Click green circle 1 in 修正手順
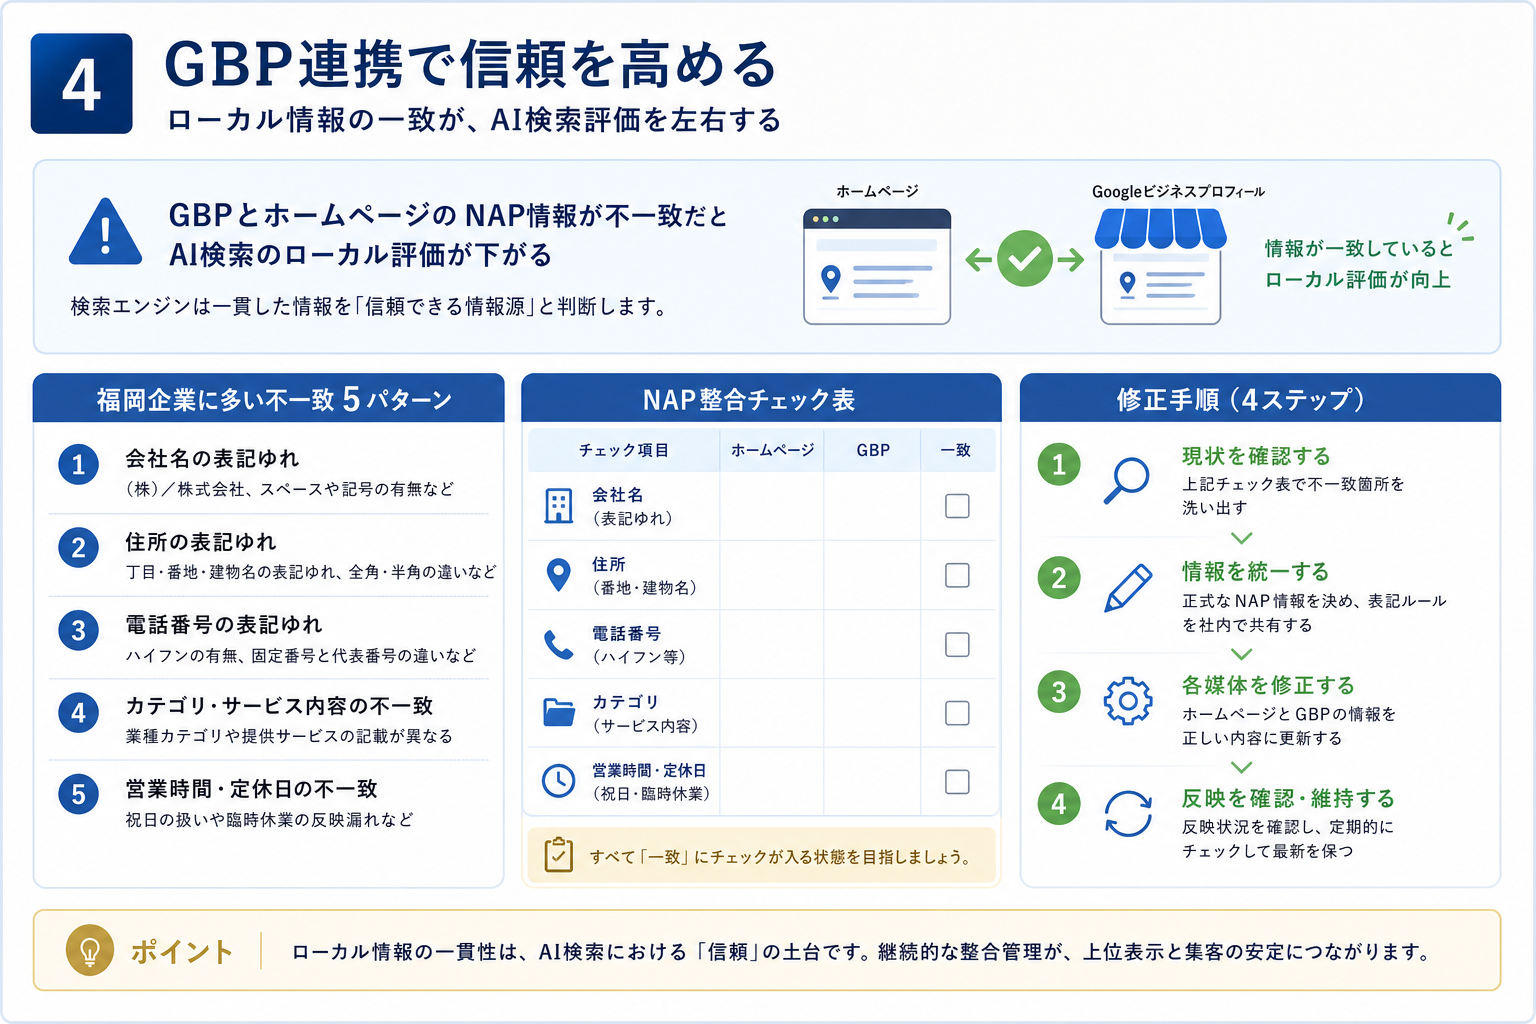Image resolution: width=1536 pixels, height=1024 pixels. tap(1059, 465)
